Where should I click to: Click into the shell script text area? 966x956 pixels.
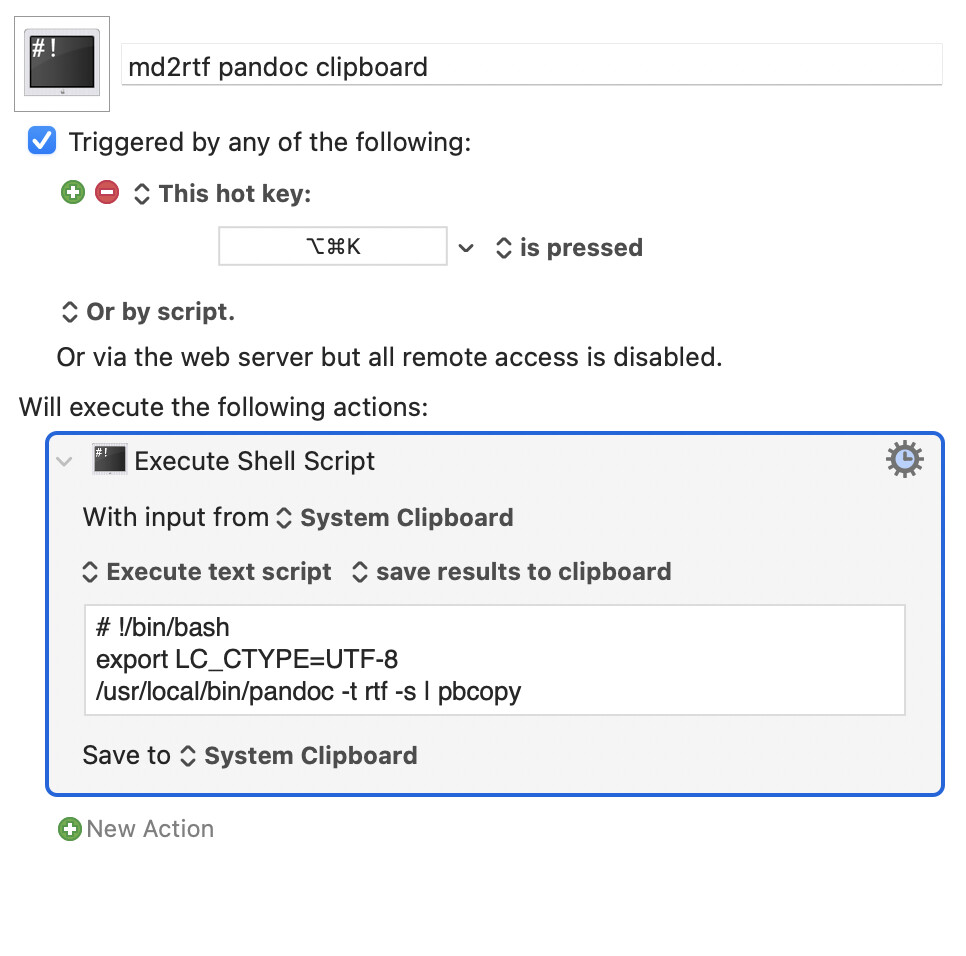(495, 660)
